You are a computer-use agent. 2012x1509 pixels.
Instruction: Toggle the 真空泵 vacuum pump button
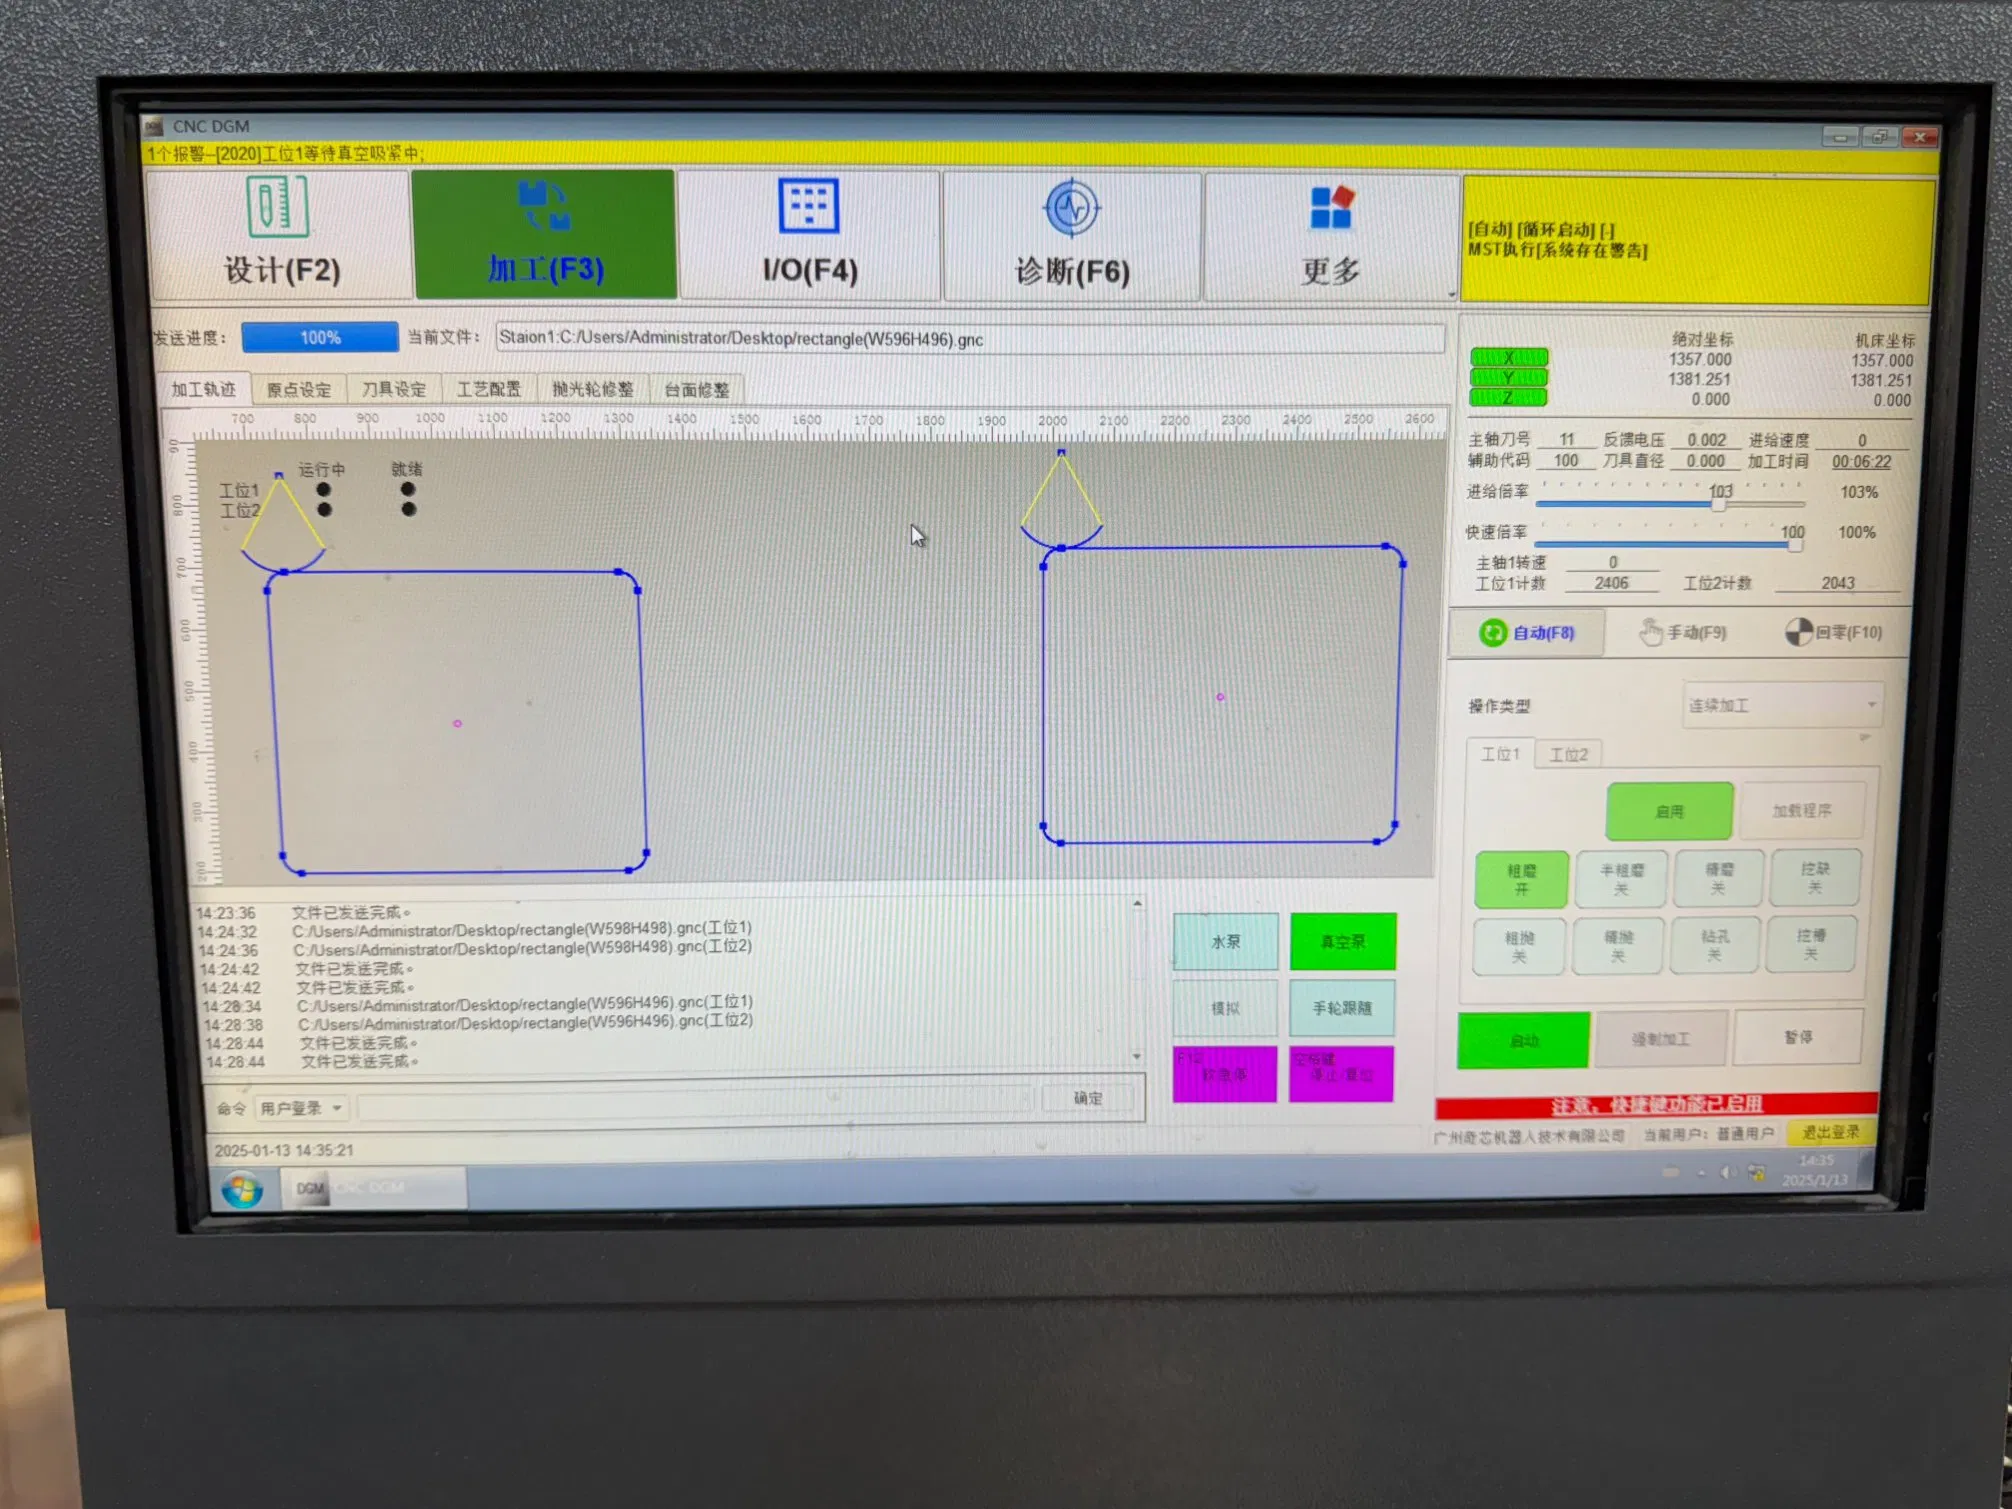pyautogui.click(x=1342, y=941)
